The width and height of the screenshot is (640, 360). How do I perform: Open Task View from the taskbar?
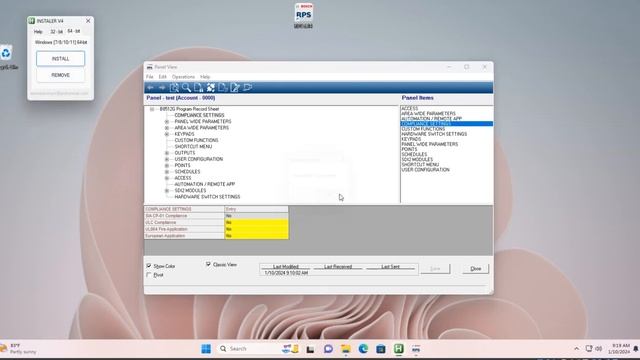[311, 349]
